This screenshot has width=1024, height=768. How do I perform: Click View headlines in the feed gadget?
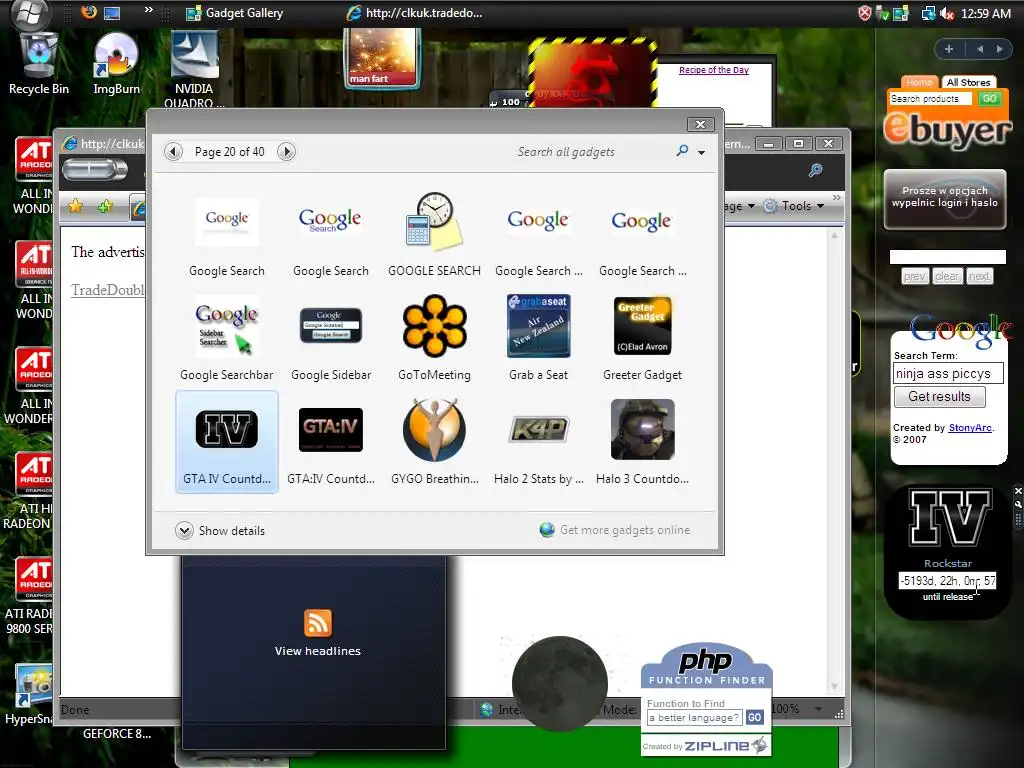pyautogui.click(x=317, y=651)
